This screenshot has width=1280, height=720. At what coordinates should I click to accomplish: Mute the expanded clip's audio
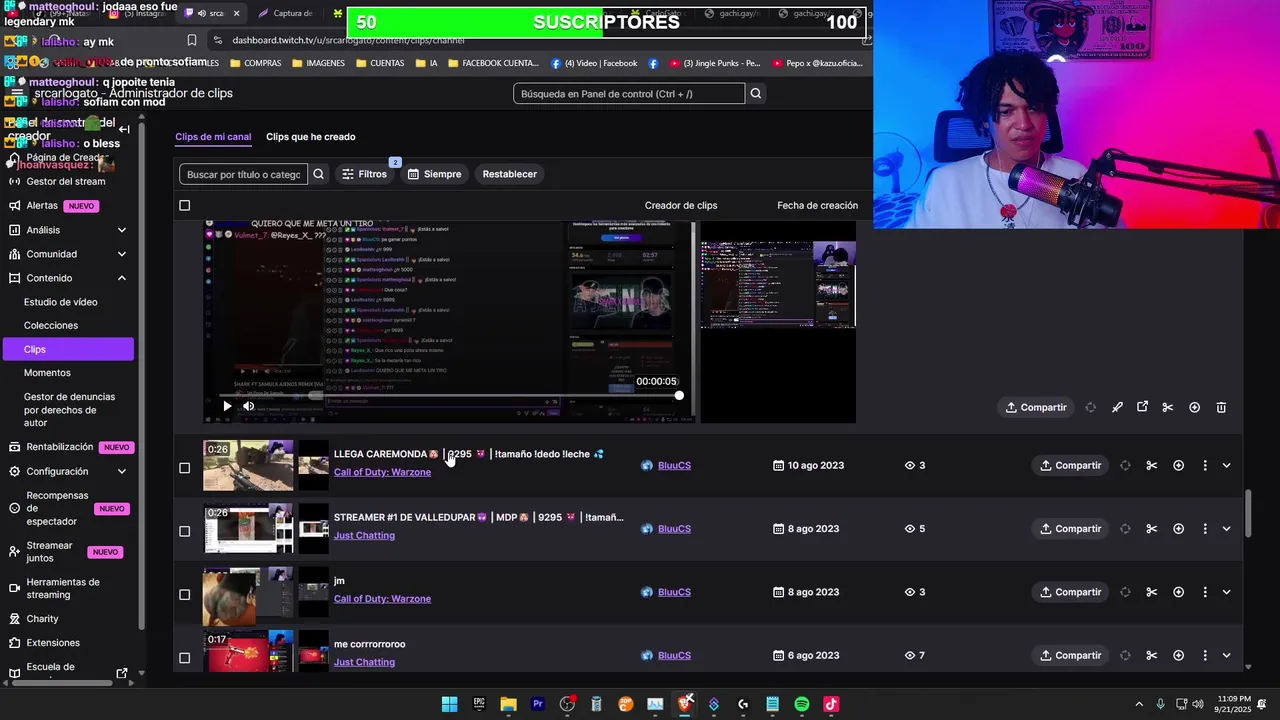tap(249, 406)
